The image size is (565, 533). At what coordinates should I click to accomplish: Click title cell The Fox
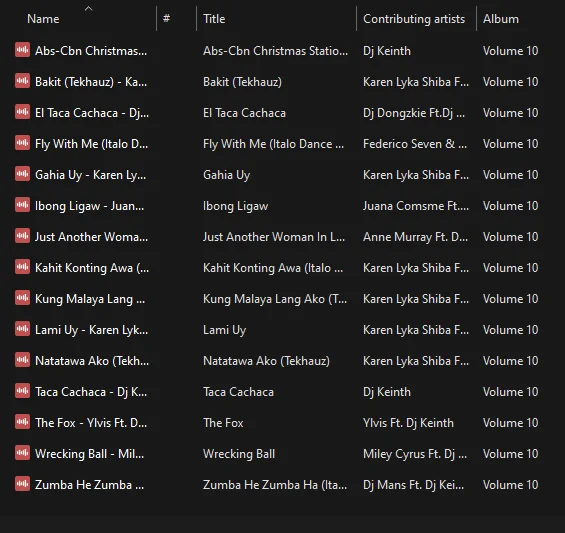click(x=223, y=423)
